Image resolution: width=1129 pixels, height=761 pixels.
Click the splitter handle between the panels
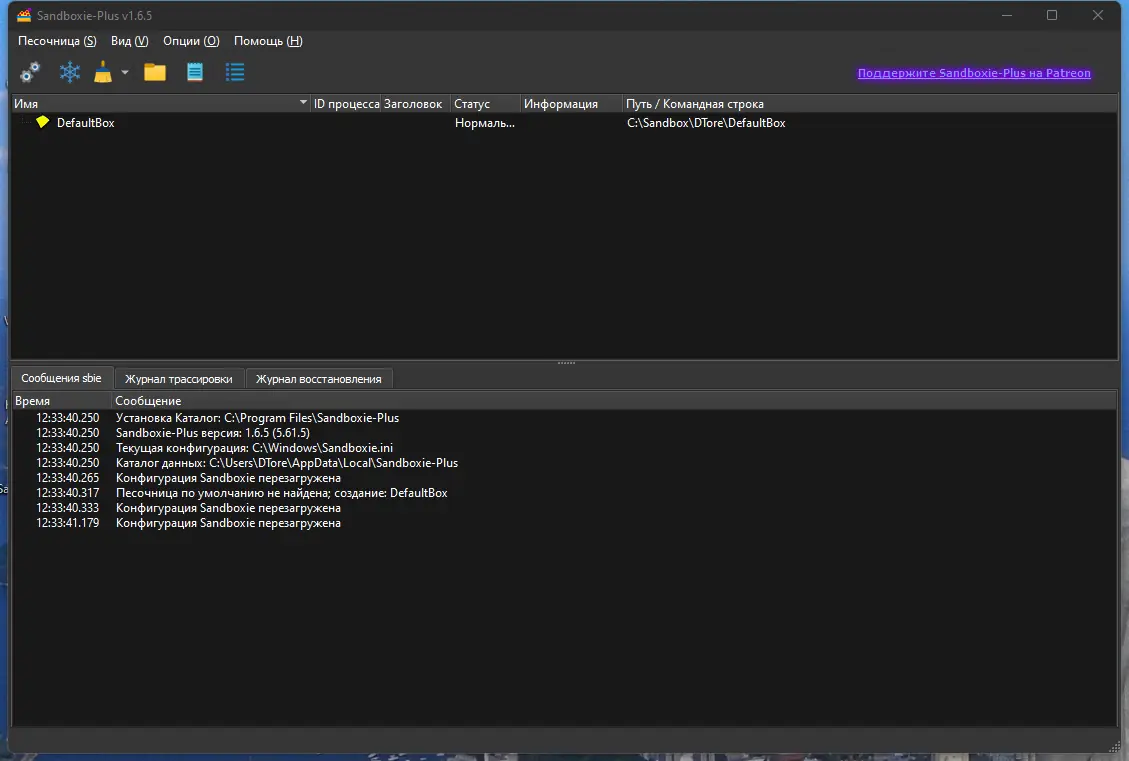566,363
